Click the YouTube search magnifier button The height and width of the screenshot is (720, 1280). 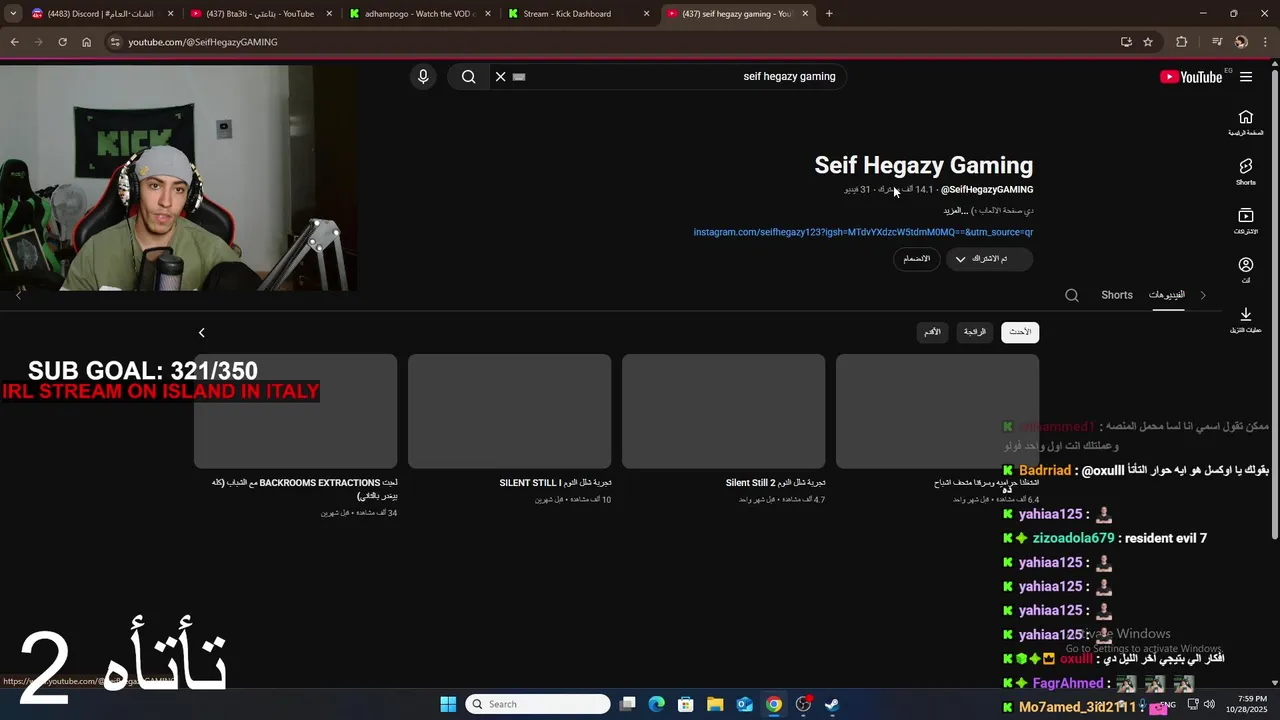click(x=468, y=76)
